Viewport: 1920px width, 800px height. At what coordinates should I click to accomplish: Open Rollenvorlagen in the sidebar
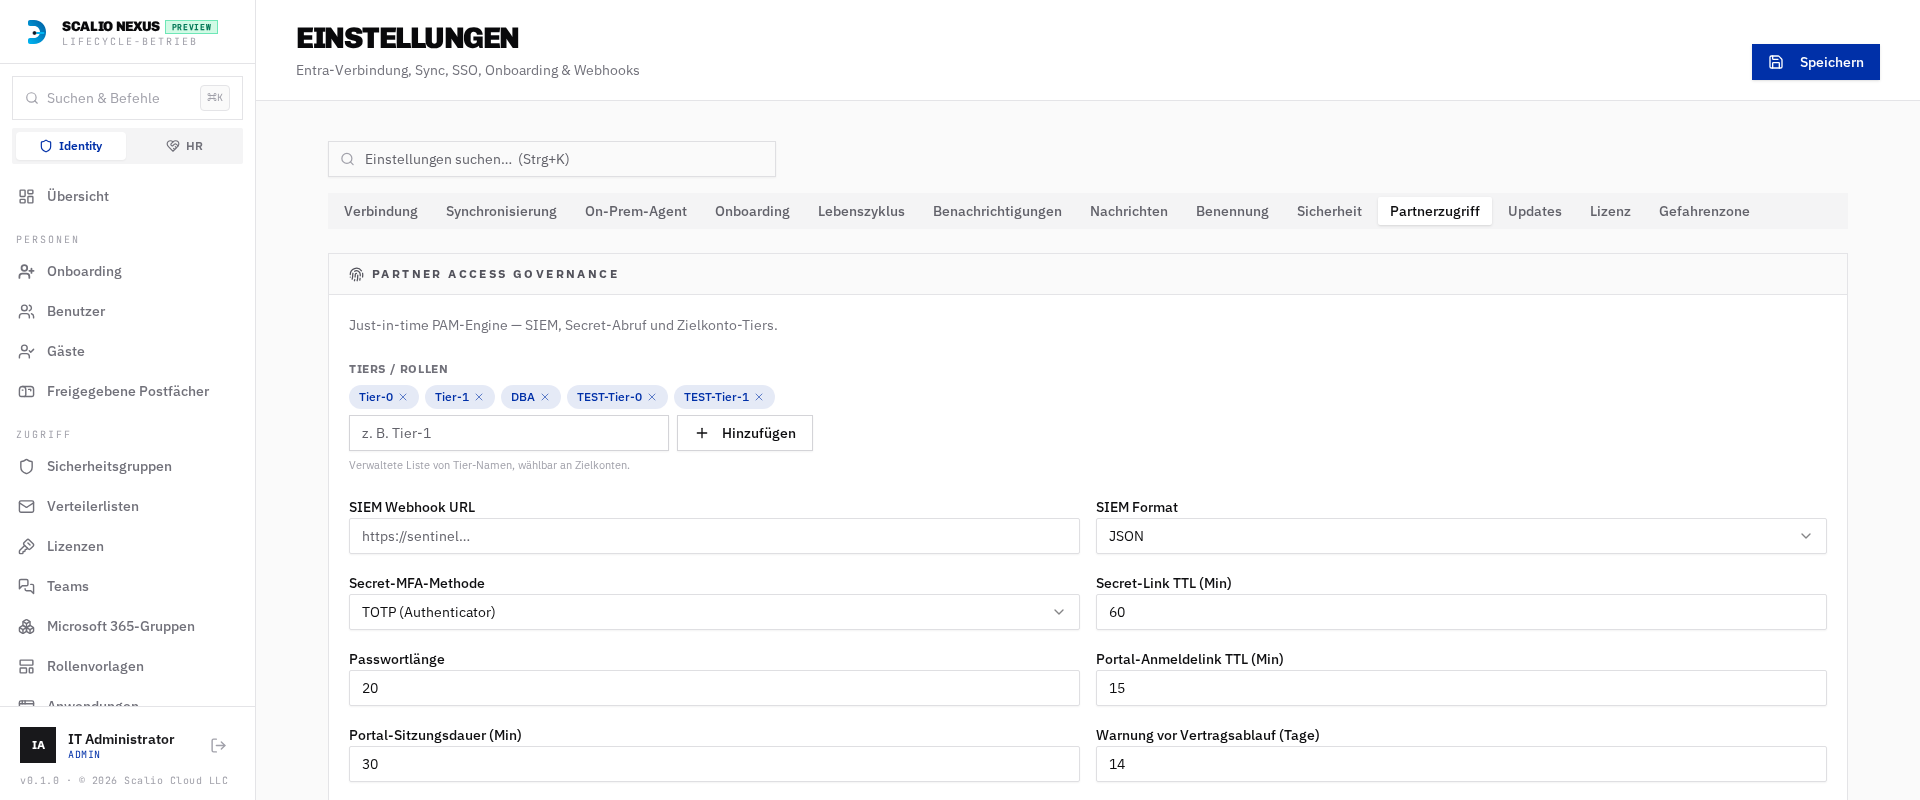(128, 666)
